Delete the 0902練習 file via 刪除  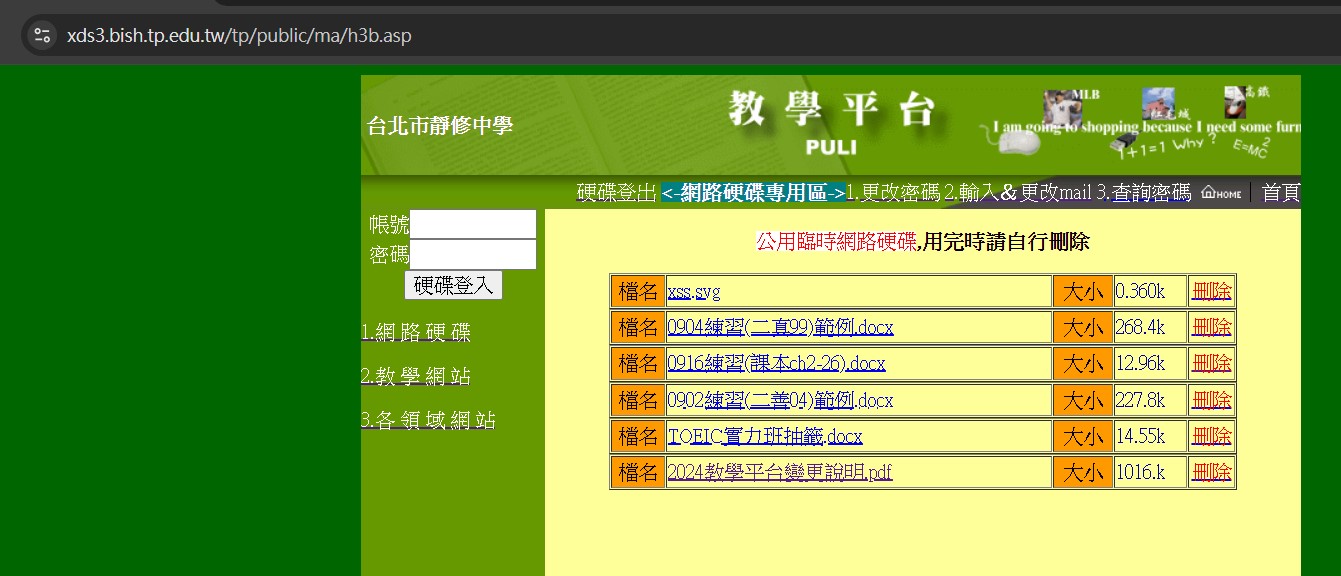[x=1211, y=401]
